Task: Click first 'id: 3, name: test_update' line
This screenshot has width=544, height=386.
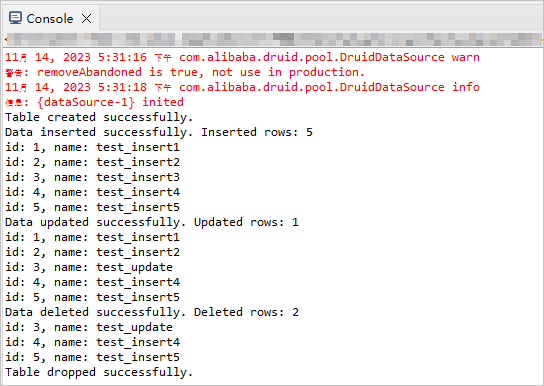Action: tap(89, 267)
